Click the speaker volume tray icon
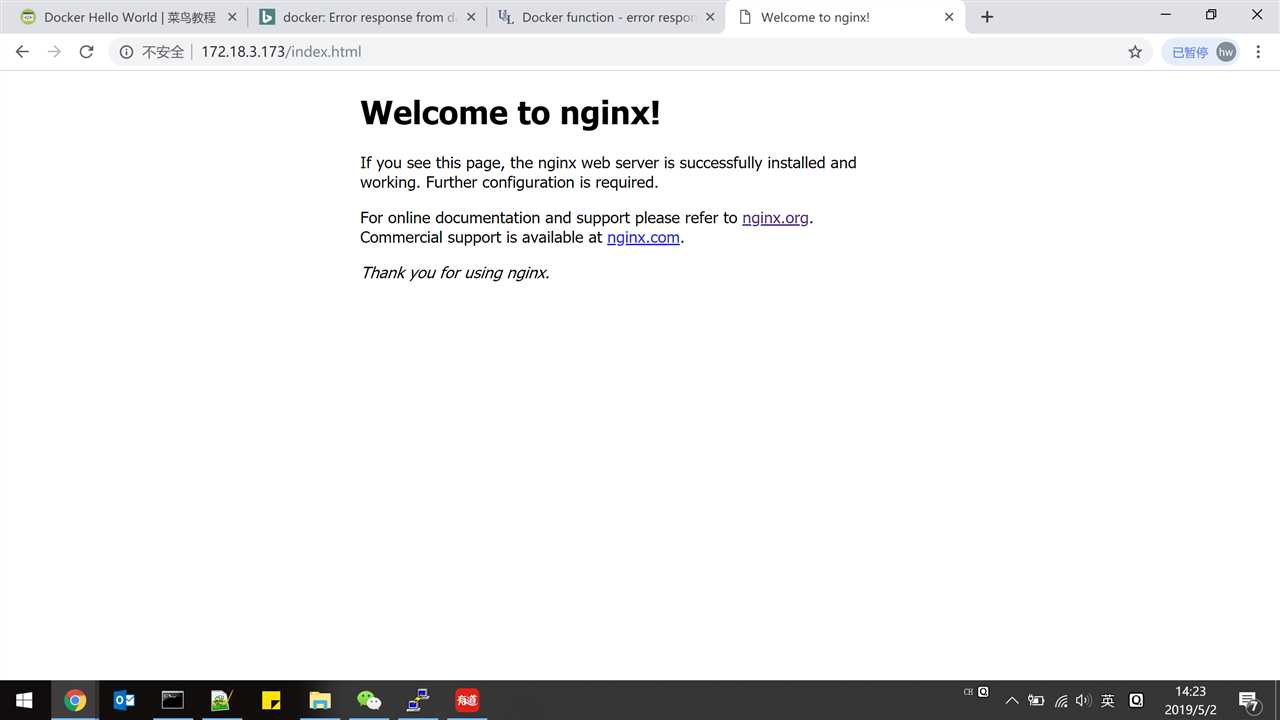The image size is (1280, 720). click(x=1084, y=701)
